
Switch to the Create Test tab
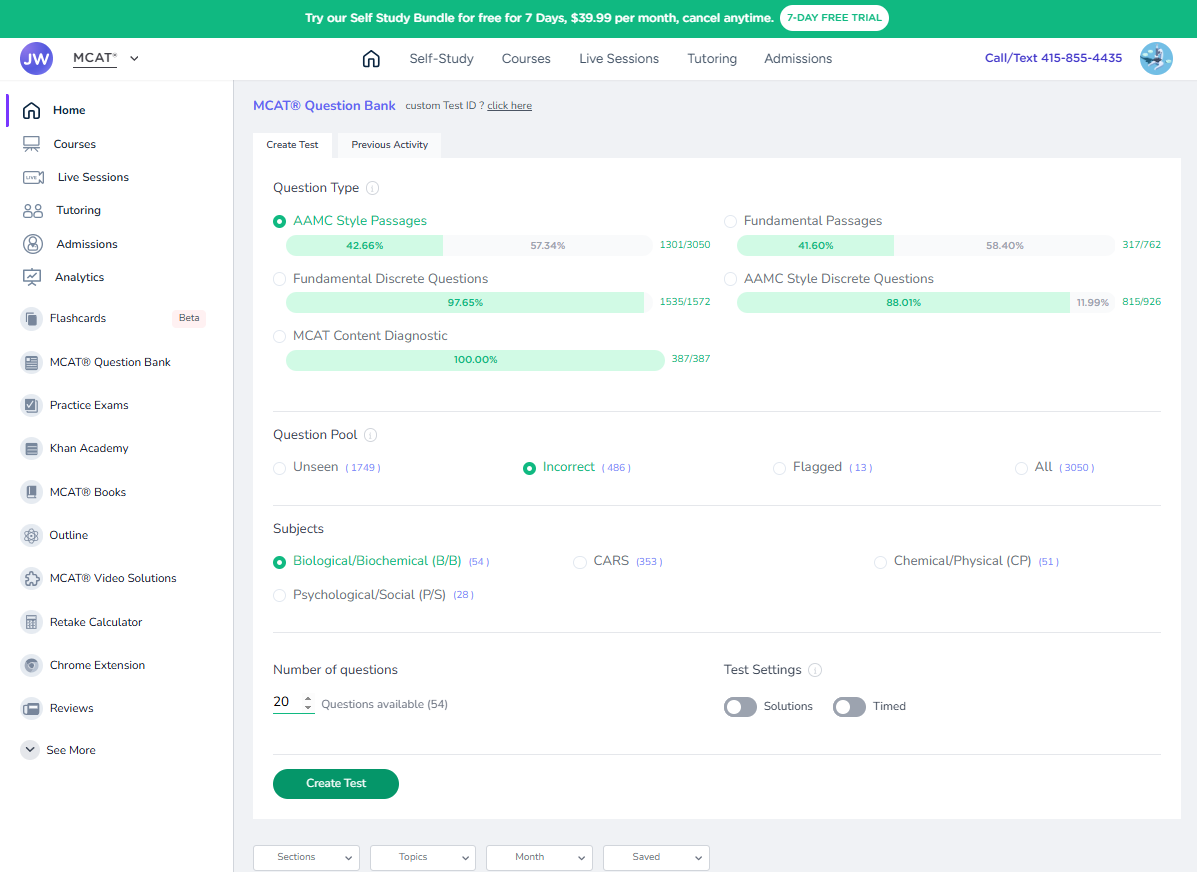click(x=292, y=145)
